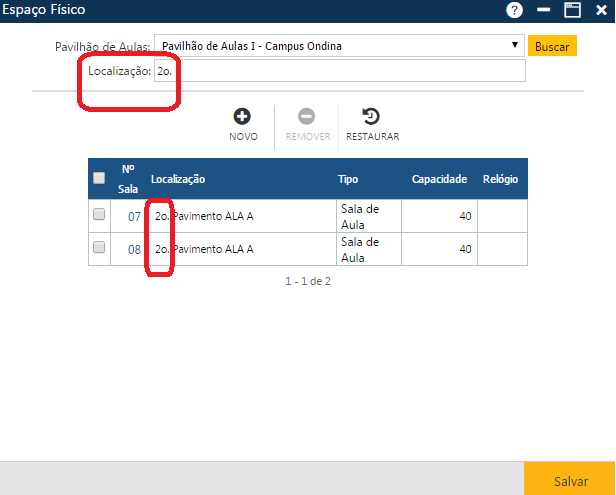Viewport: 616px width, 495px height.
Task: Click the REMOVER minus icon
Action: pos(307,116)
